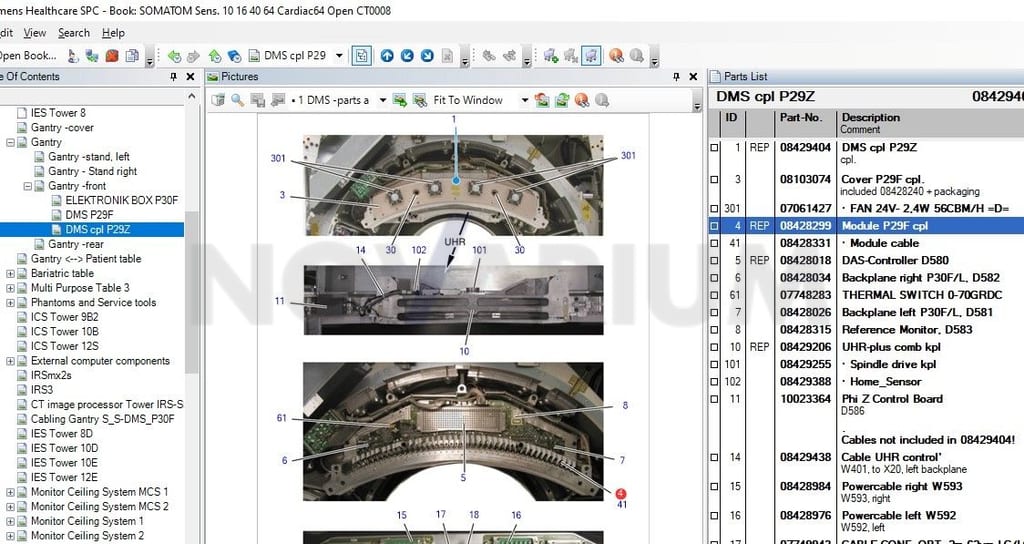
Task: Click the green home arrow icon
Action: point(214,56)
